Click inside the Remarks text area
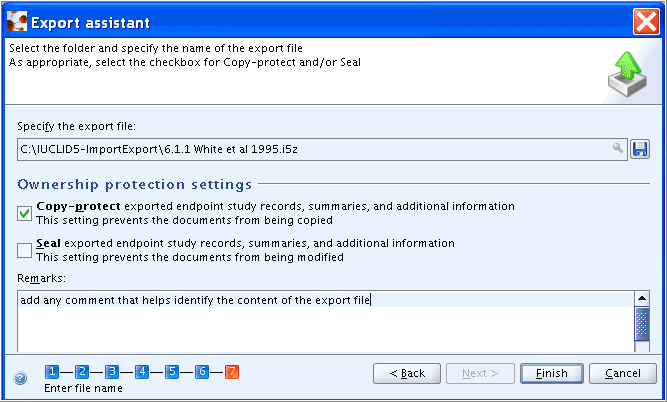 point(326,322)
